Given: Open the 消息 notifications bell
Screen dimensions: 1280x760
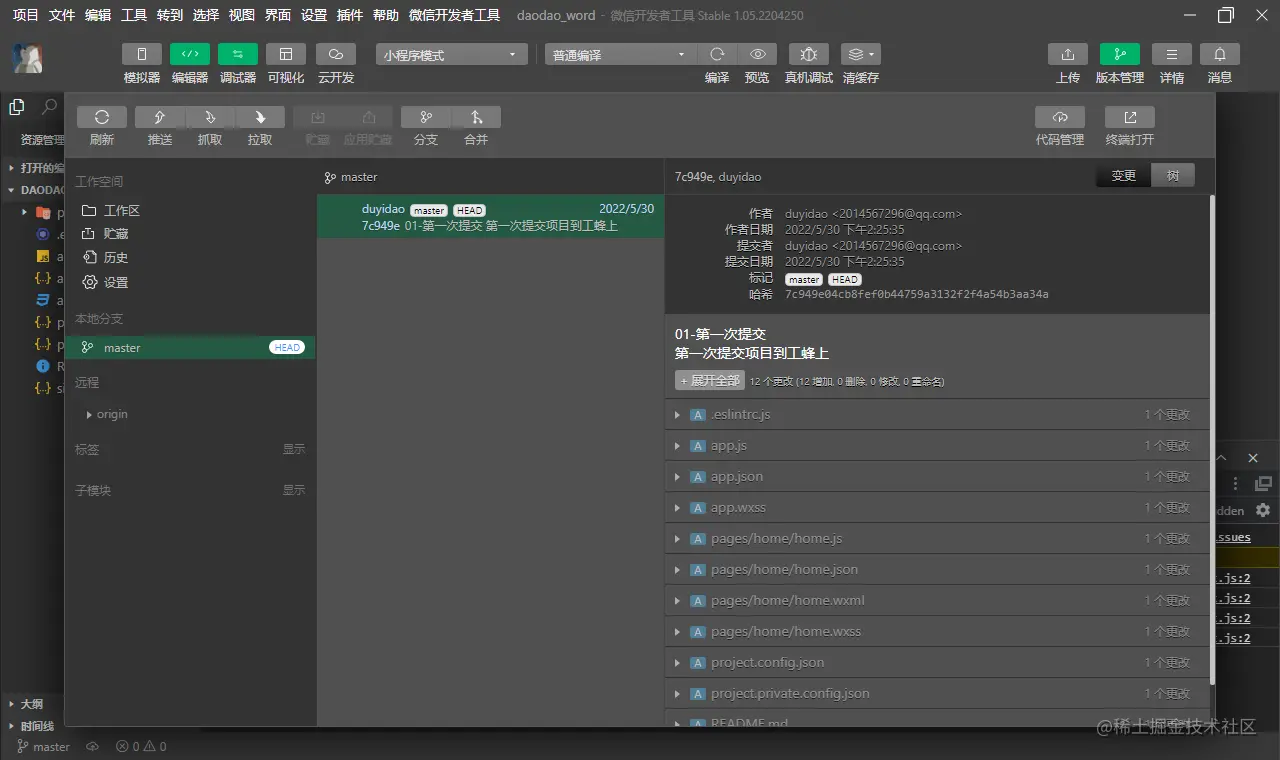Looking at the screenshot, I should (1220, 54).
